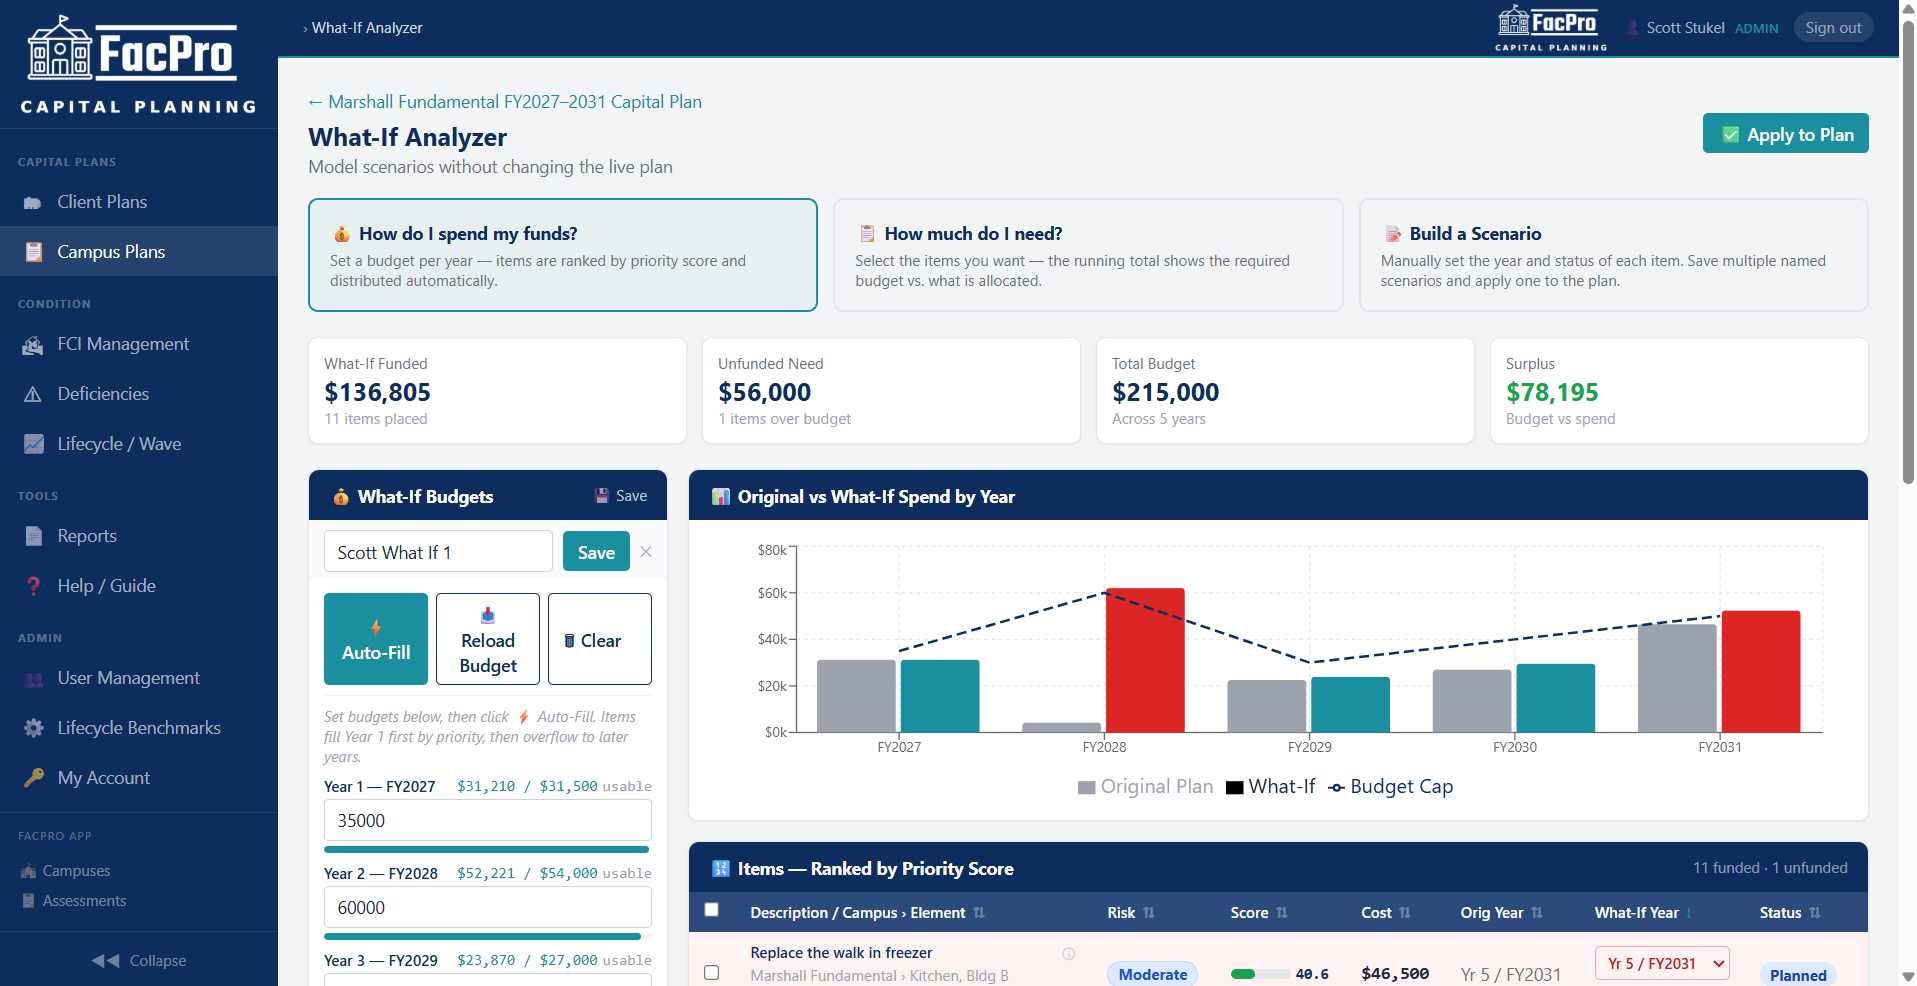Click Apply to Plan button
Image resolution: width=1917 pixels, height=986 pixels.
[x=1785, y=134]
